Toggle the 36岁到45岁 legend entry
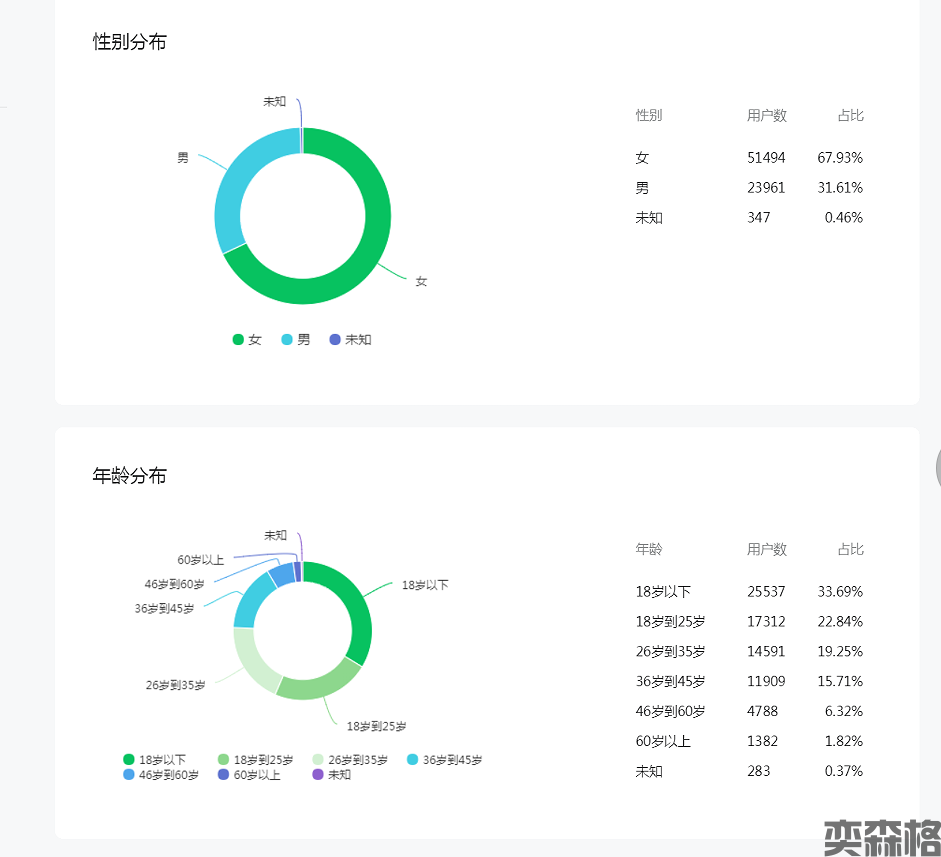The width and height of the screenshot is (941, 857). pos(444,760)
